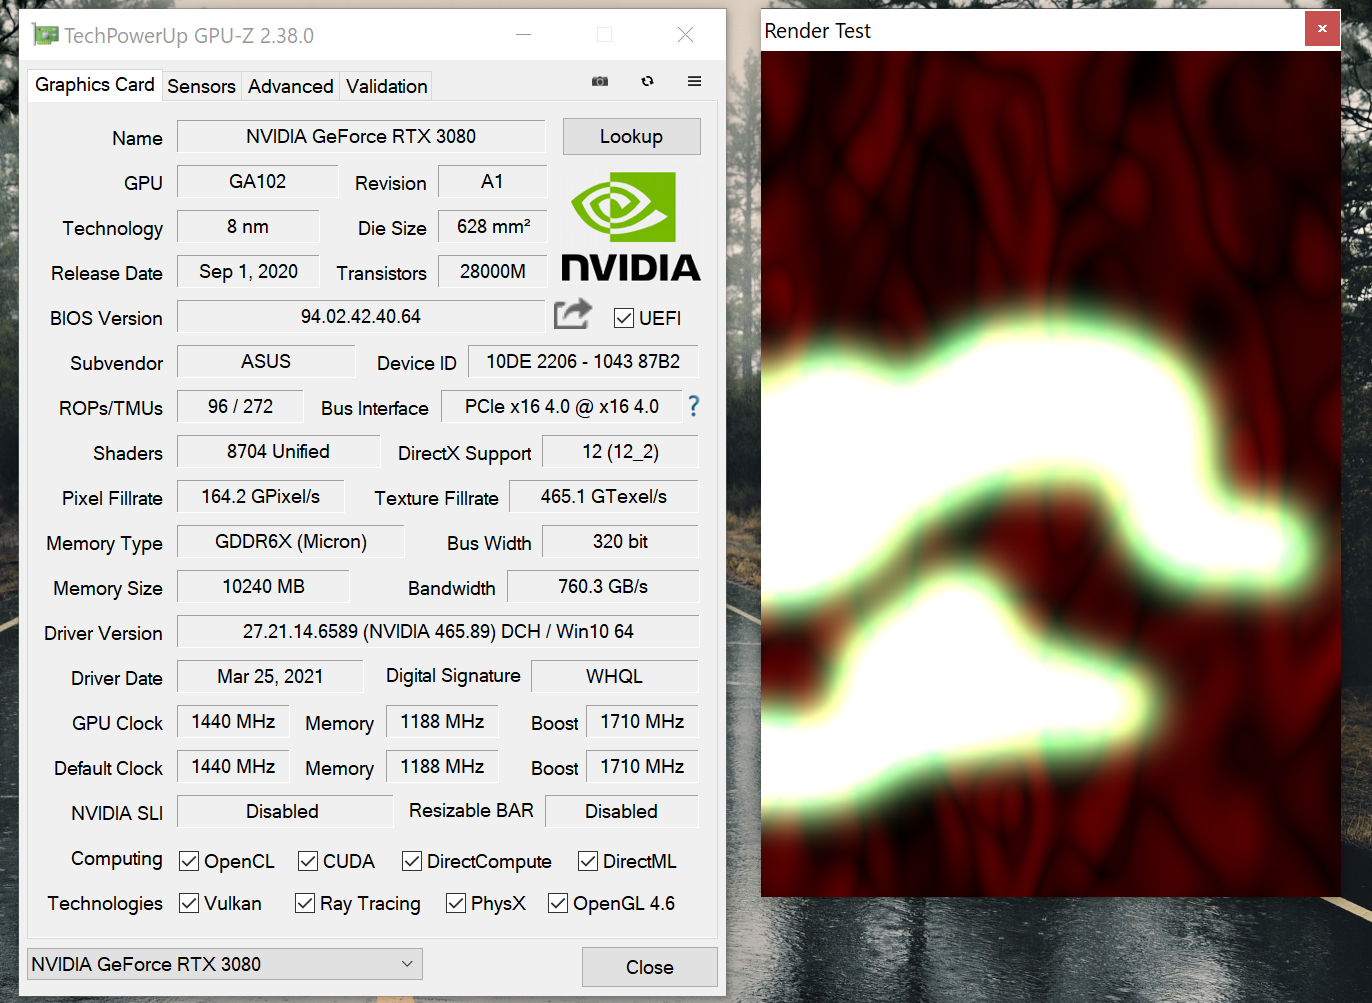1372x1003 pixels.
Task: Toggle the Vulkan technology checkbox
Action: [189, 903]
